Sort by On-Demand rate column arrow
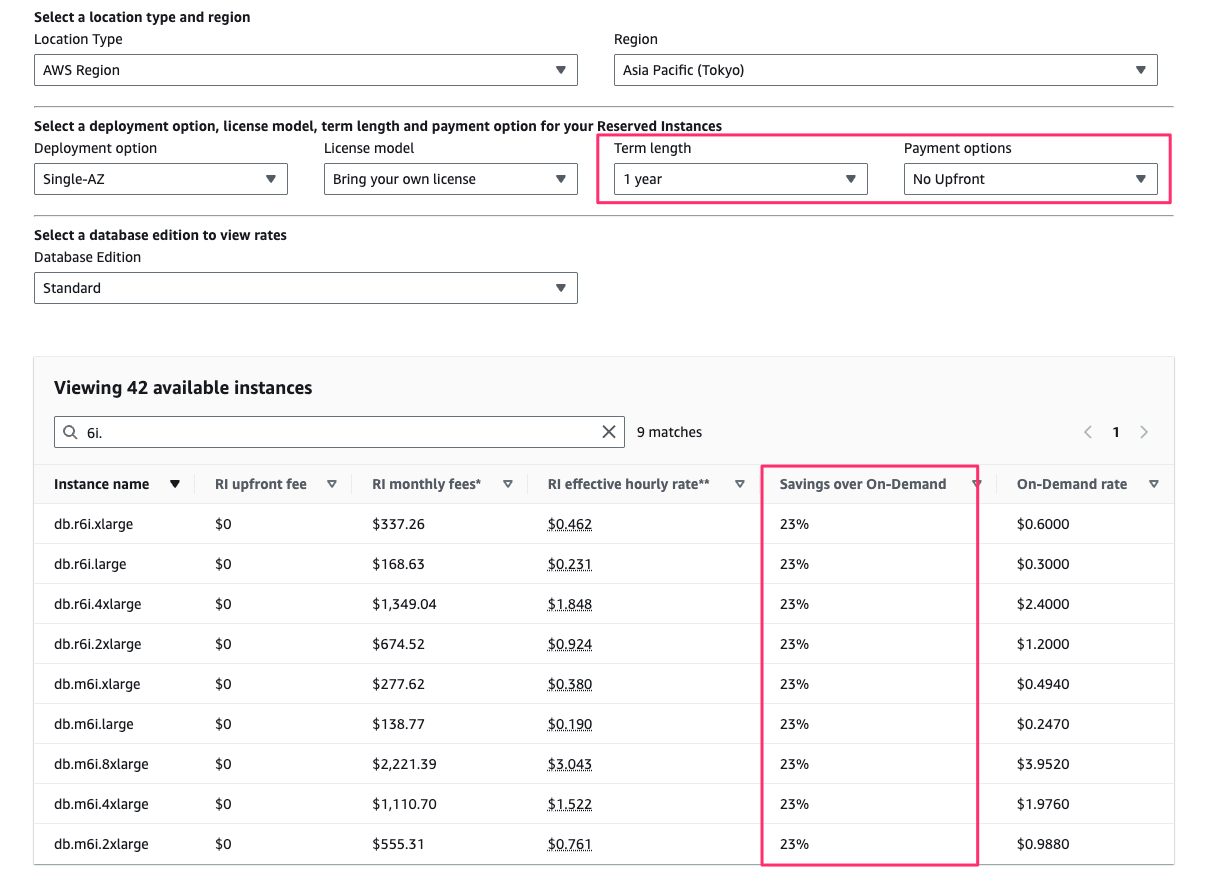1208x881 pixels. coord(1154,484)
